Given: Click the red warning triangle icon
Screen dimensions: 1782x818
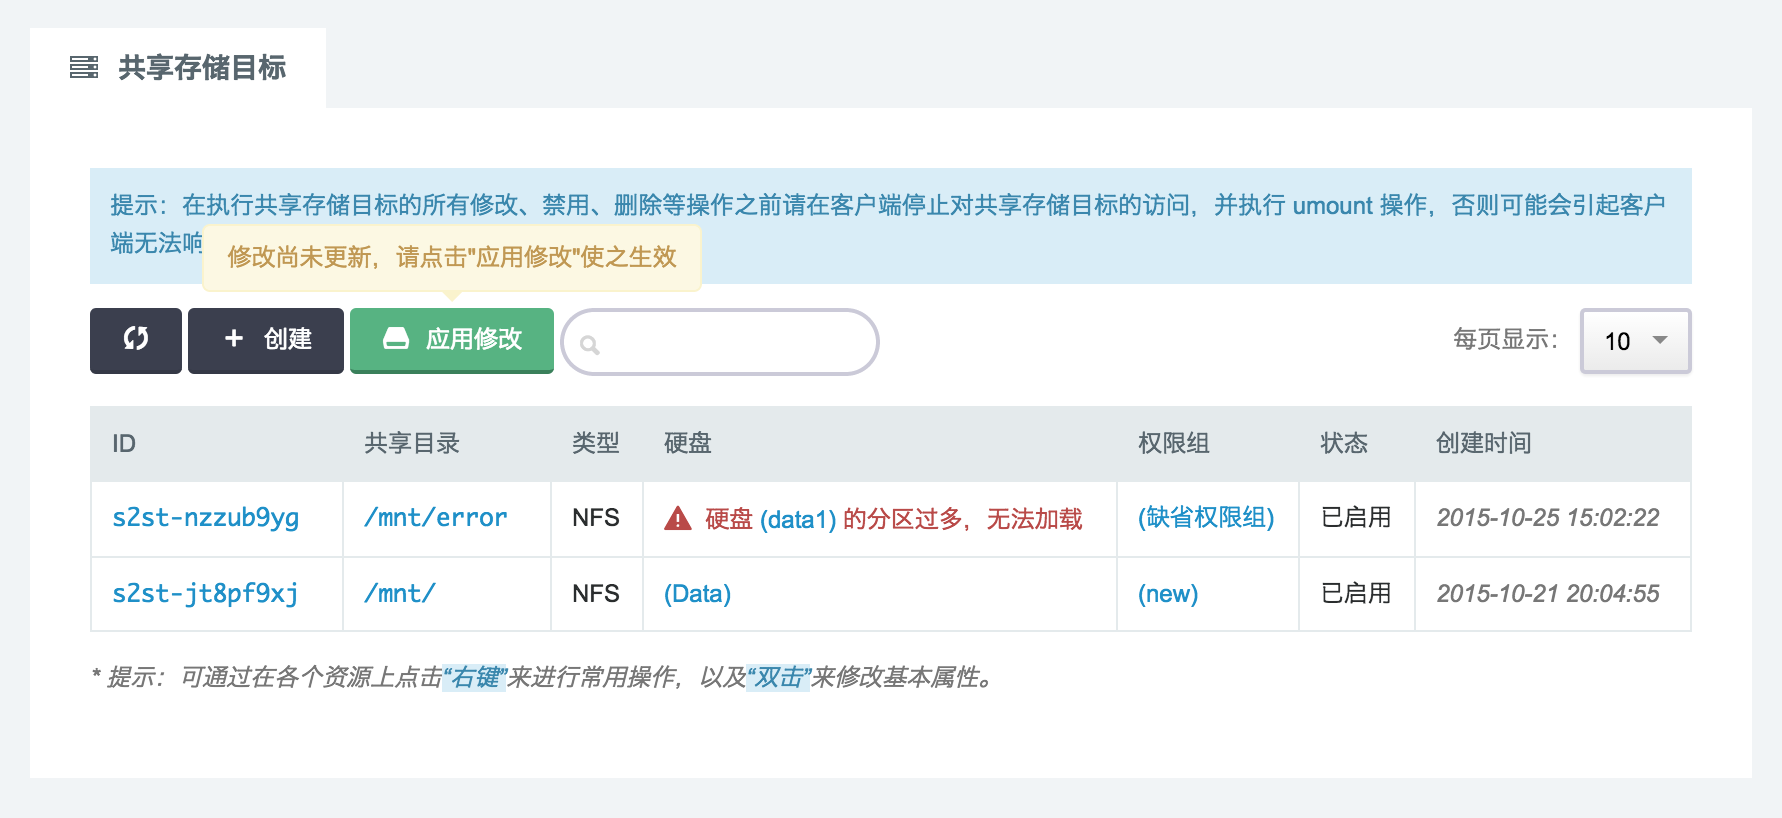Looking at the screenshot, I should 678,519.
